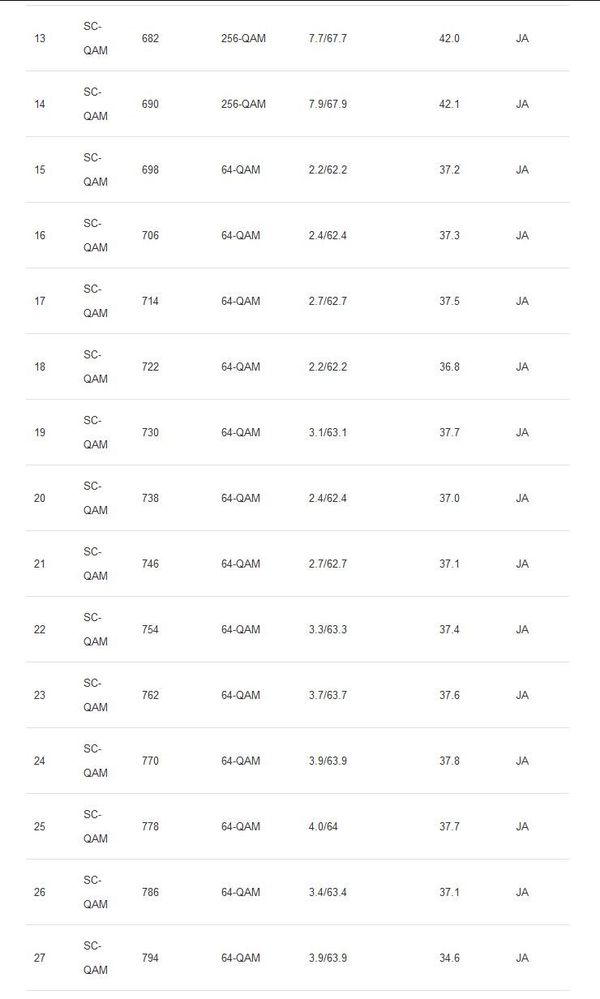Click power value 2.2/62.2 for channel 15
Screen dimensions: 600x999
328,169
